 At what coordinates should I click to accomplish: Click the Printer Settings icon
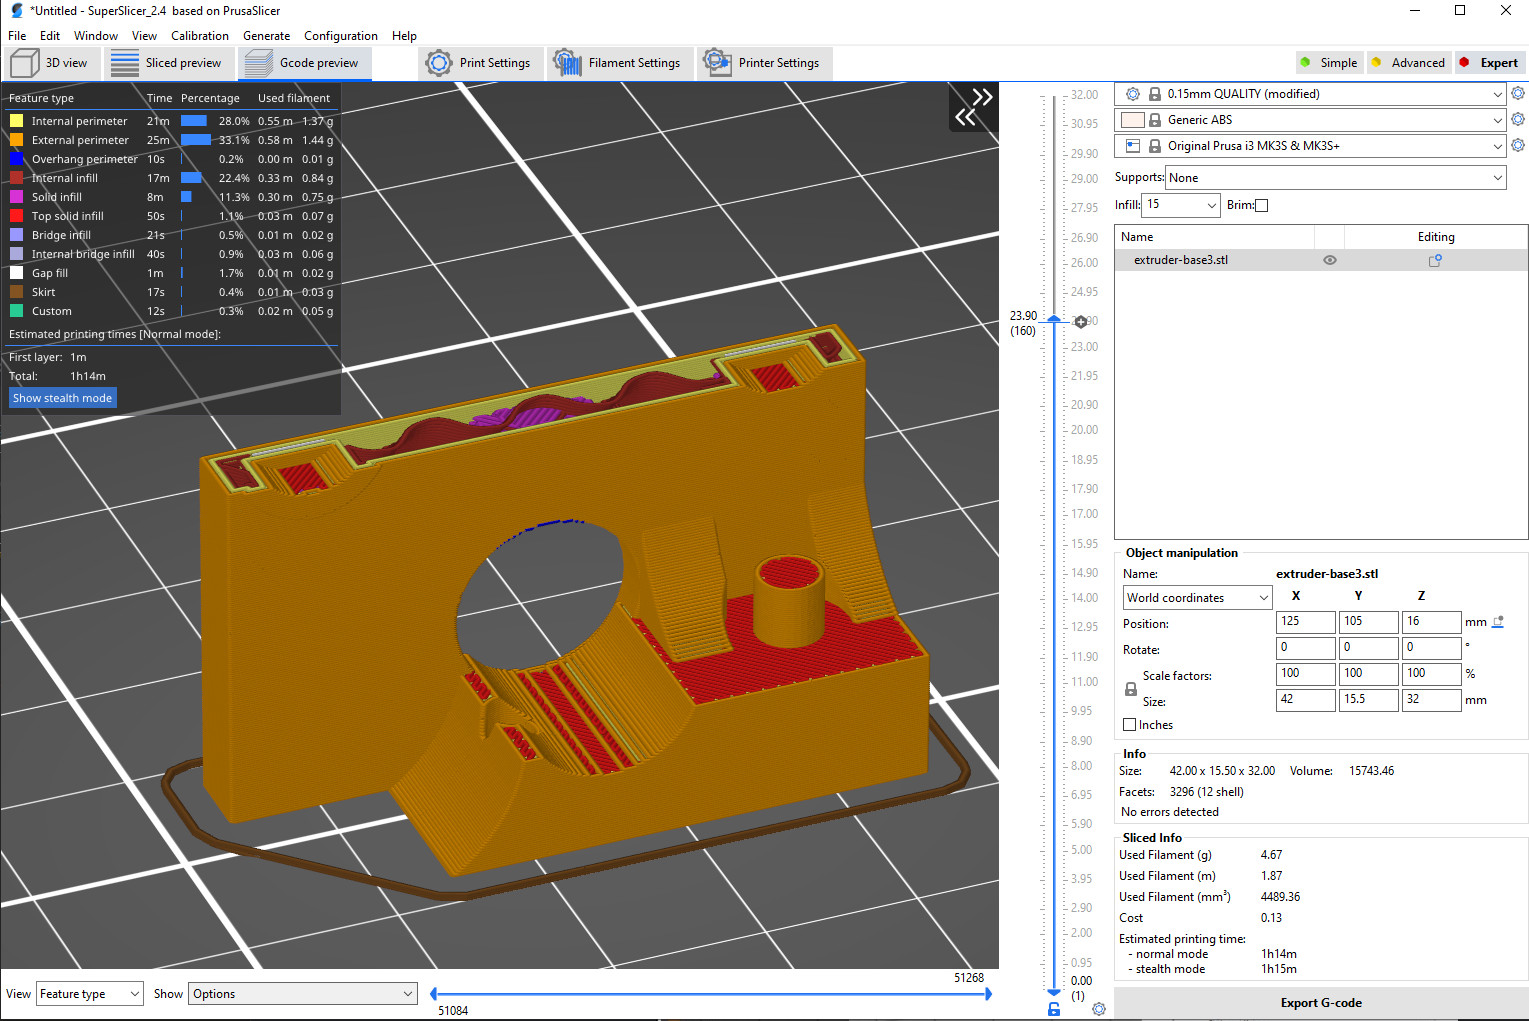[717, 63]
